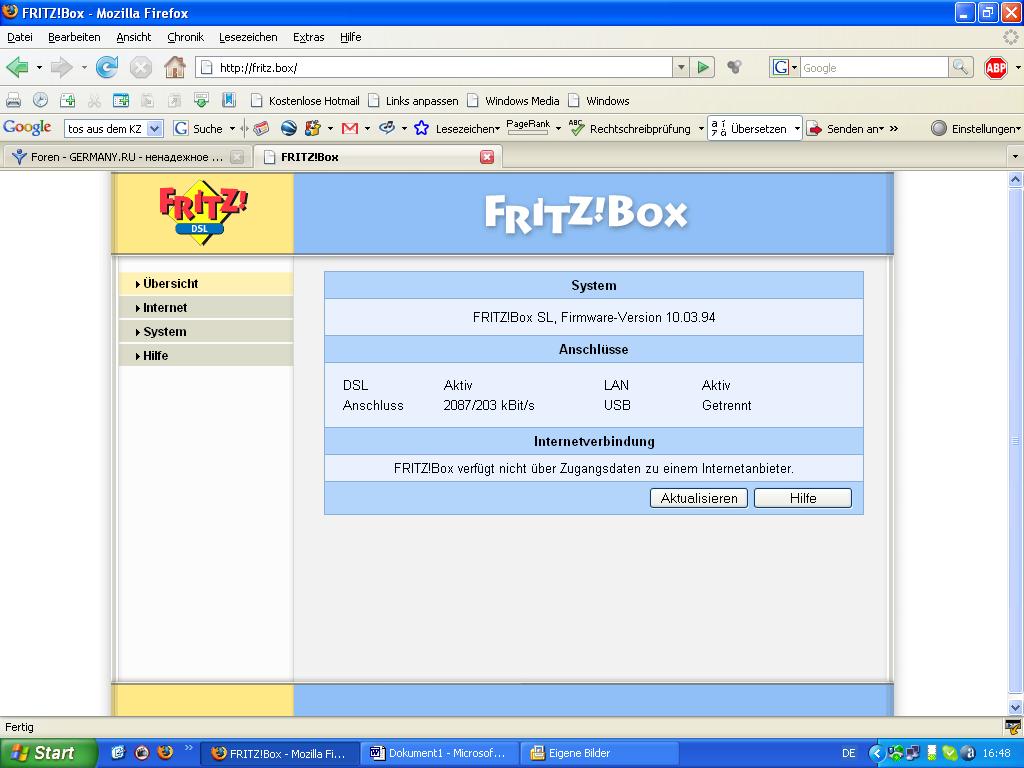Open the Adblock Plus ABP icon
The width and height of the screenshot is (1024, 768).
point(995,67)
